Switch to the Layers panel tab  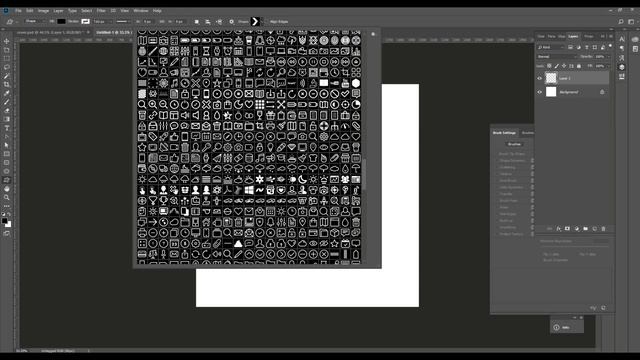pyautogui.click(x=573, y=36)
